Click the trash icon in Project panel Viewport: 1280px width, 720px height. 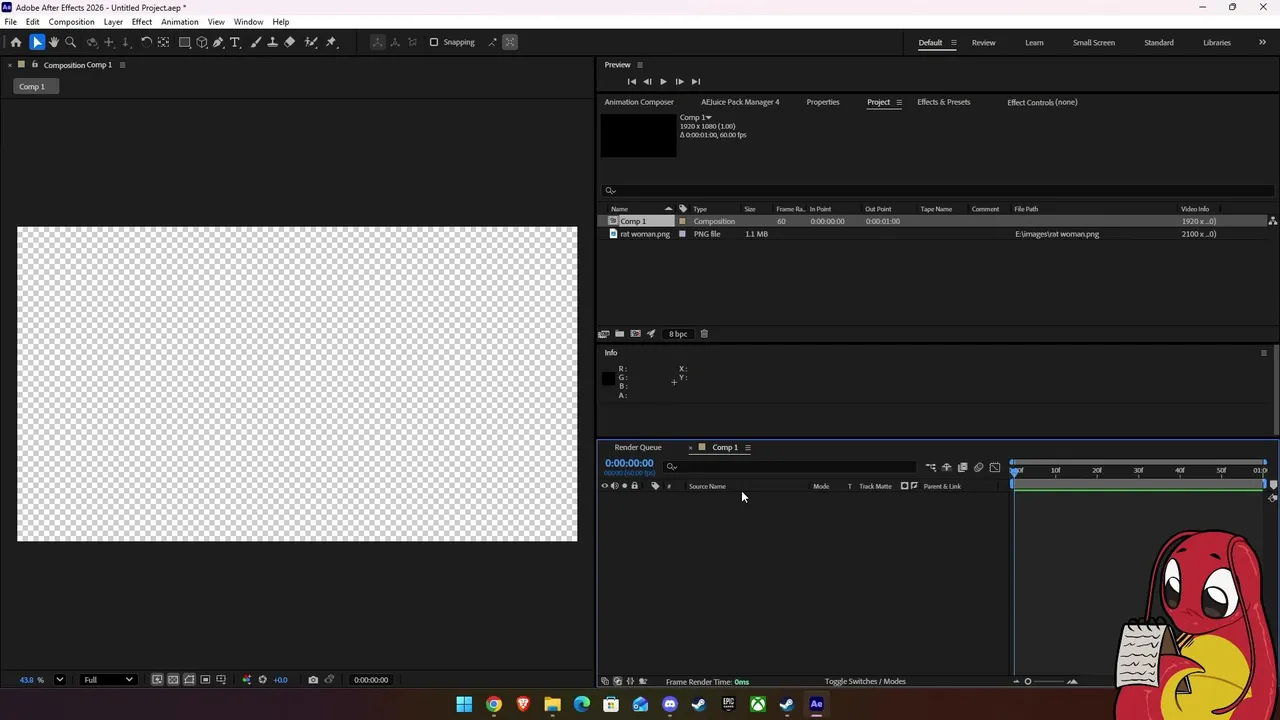pos(704,334)
